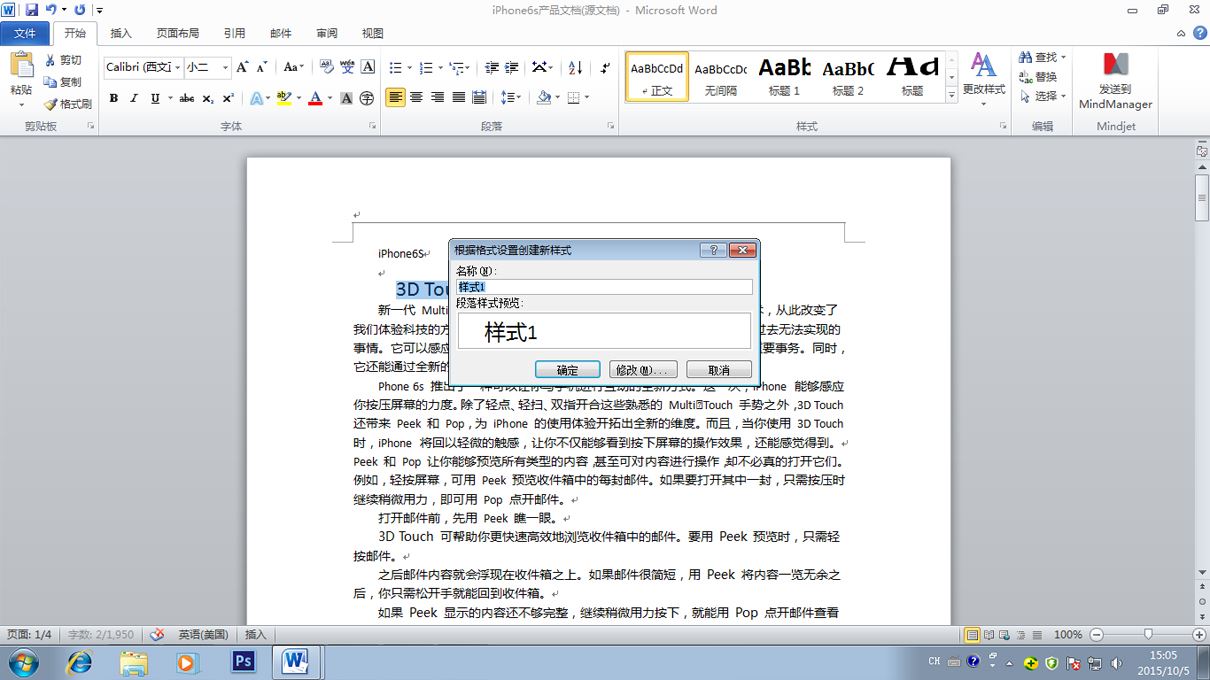1210x680 pixels.
Task: Toggle Italic formatting
Action: (134, 98)
